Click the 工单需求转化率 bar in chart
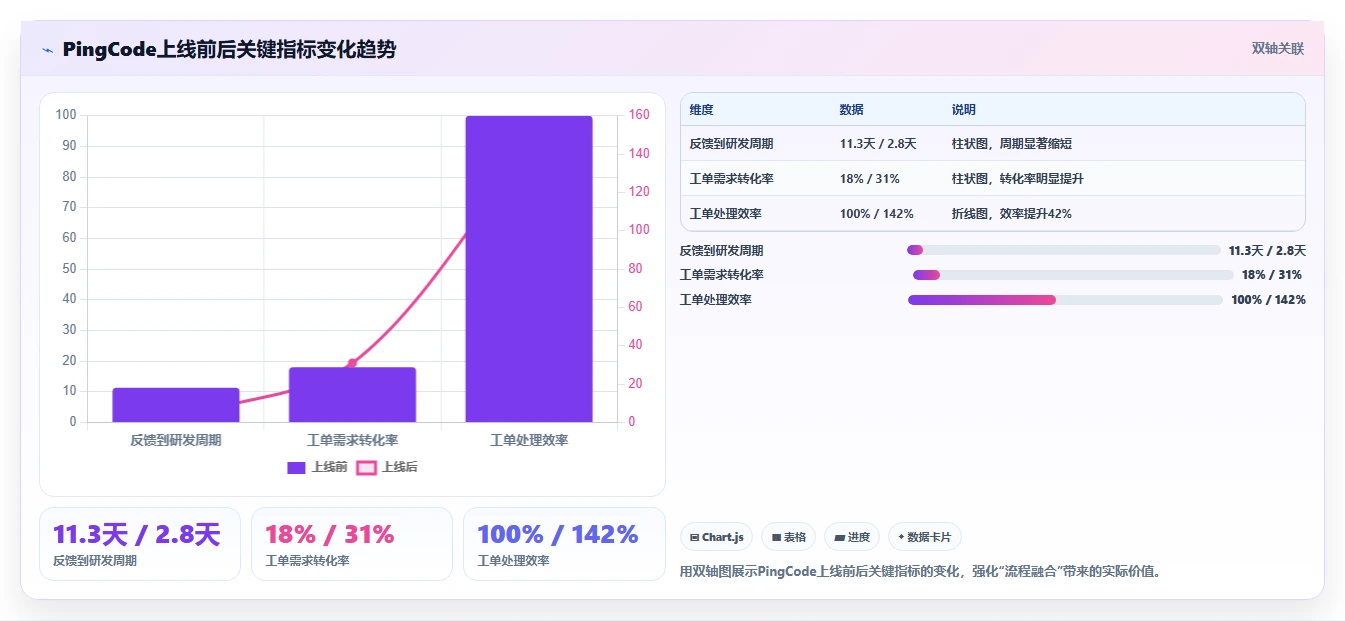This screenshot has width=1345, height=621. point(352,395)
